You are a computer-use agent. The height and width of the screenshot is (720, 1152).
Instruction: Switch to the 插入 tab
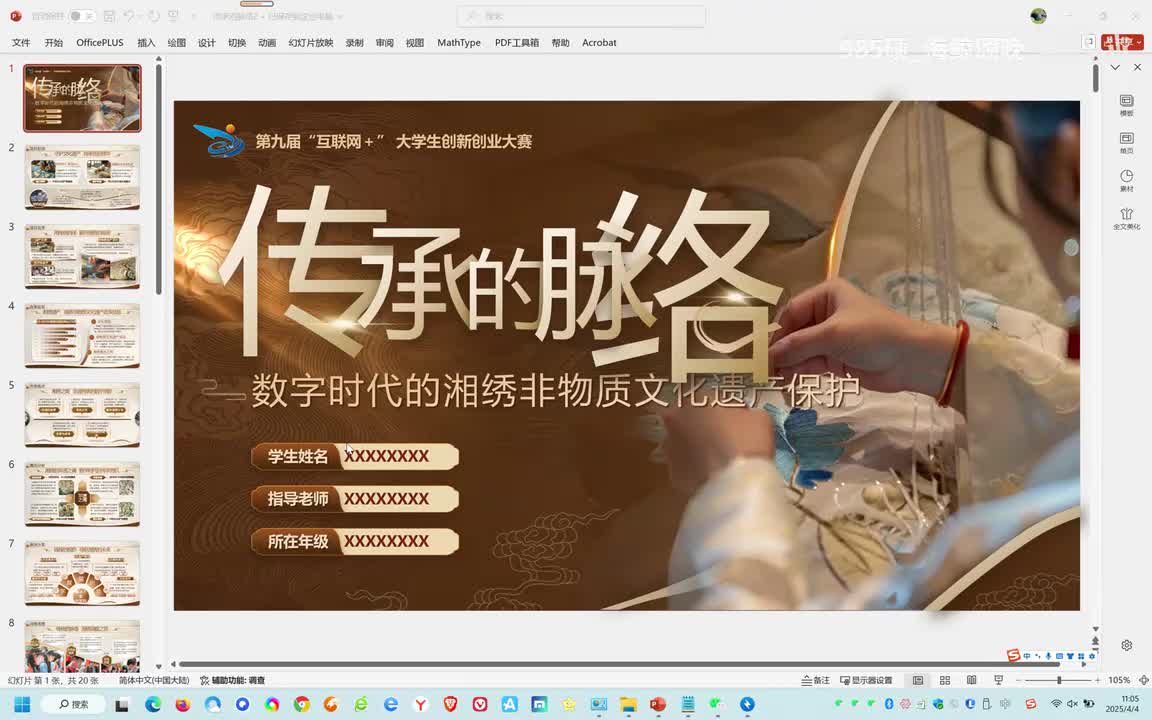(146, 43)
